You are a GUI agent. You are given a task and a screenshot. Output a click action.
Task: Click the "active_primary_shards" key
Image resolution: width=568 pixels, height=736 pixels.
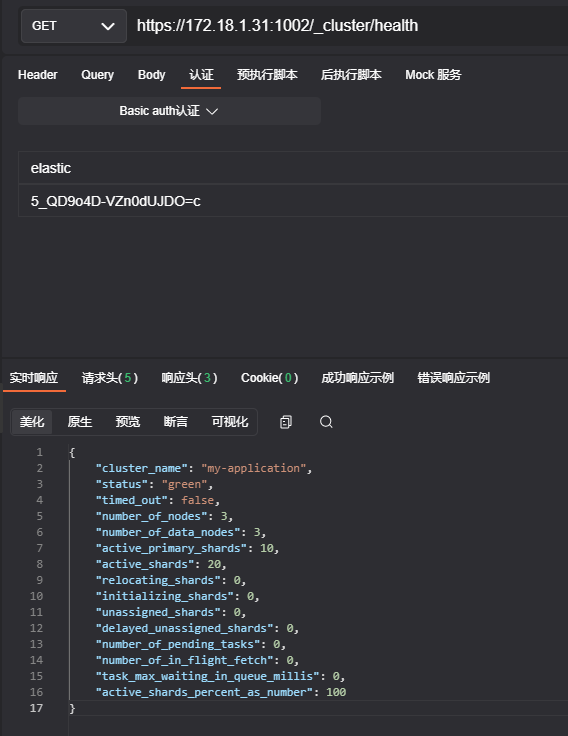171,548
